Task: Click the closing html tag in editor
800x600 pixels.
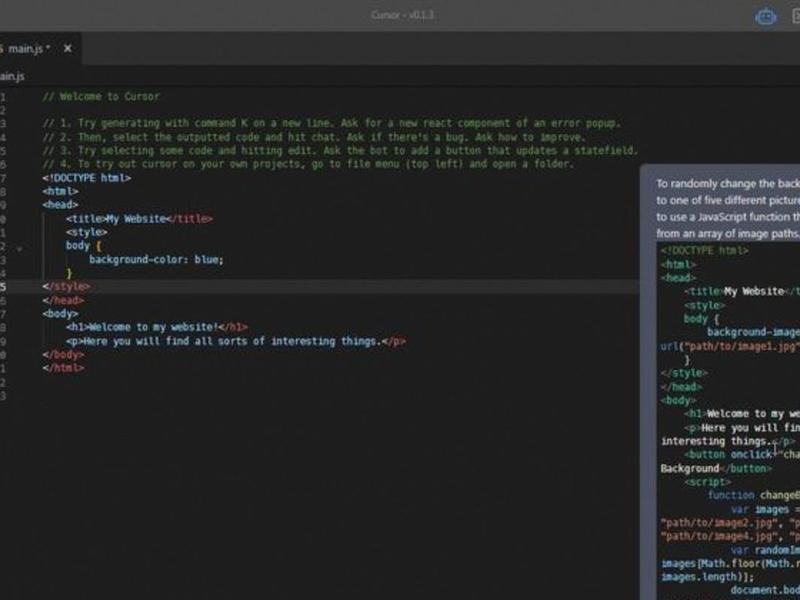Action: click(63, 368)
